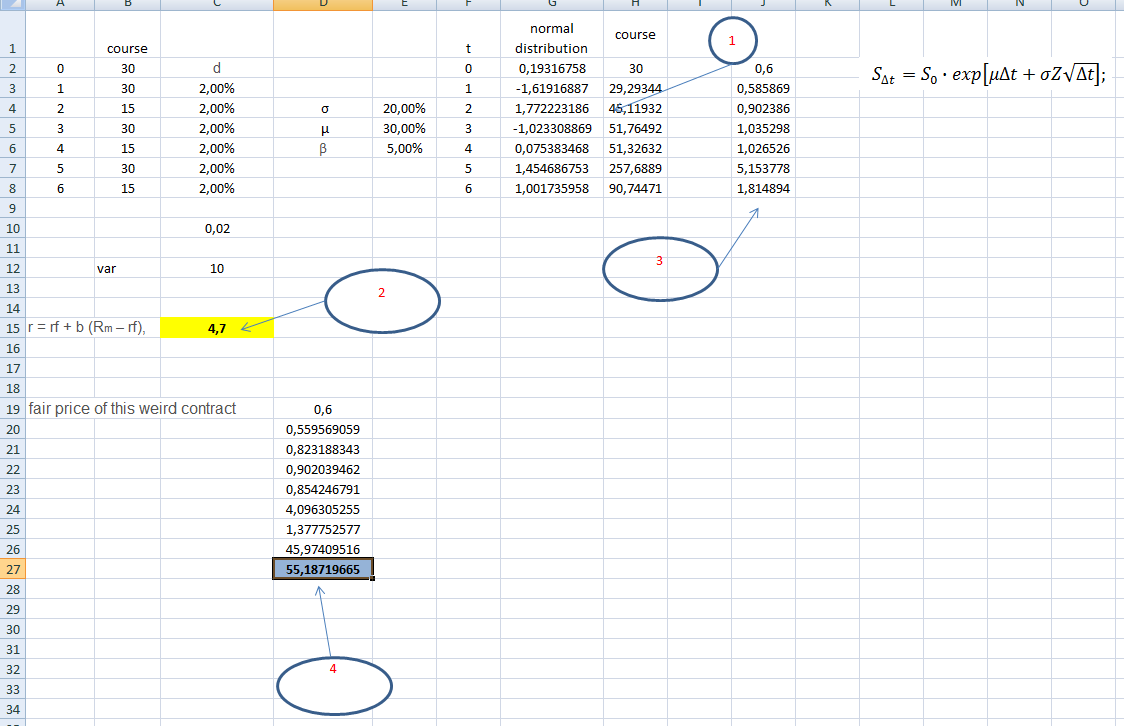Click the cell containing 0,02

point(216,228)
